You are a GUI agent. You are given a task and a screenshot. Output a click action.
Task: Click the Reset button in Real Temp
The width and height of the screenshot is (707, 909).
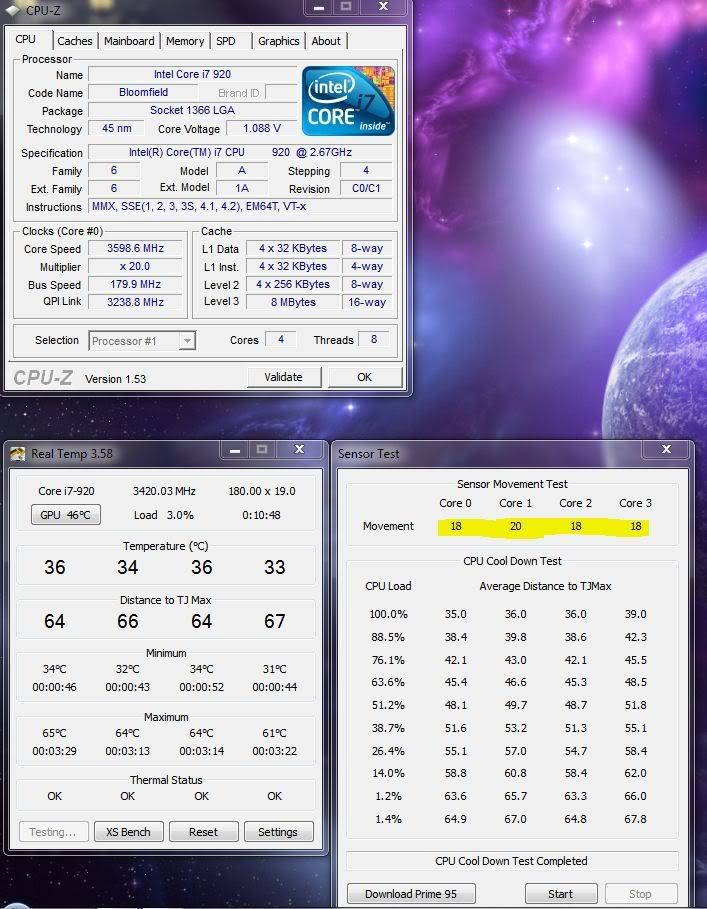203,832
